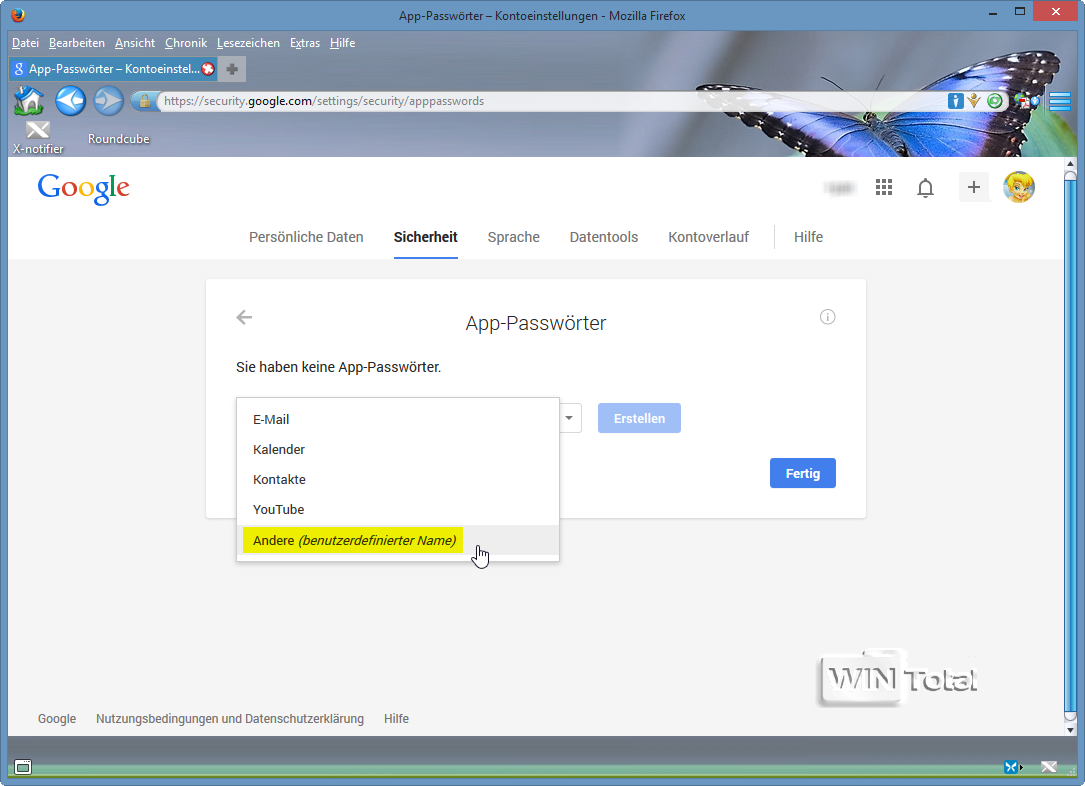Click the address bar URL field
This screenshot has width=1085, height=786.
pos(551,101)
